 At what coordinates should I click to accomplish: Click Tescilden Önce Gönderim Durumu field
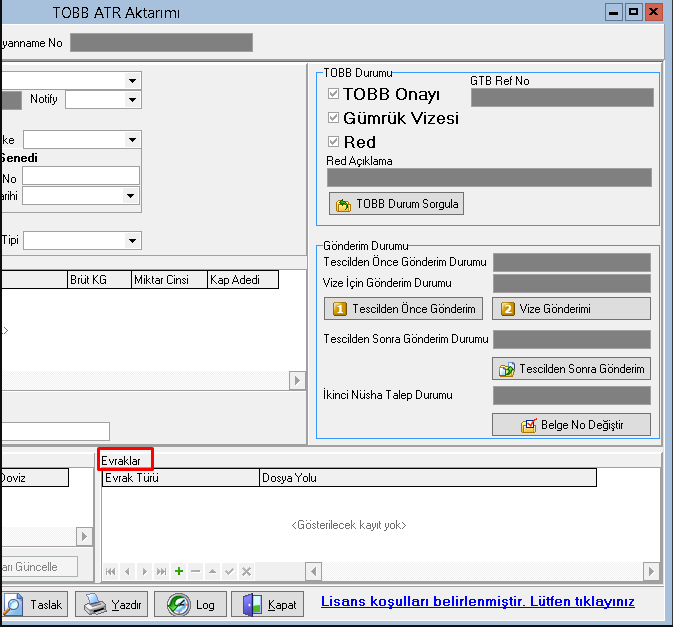click(572, 262)
